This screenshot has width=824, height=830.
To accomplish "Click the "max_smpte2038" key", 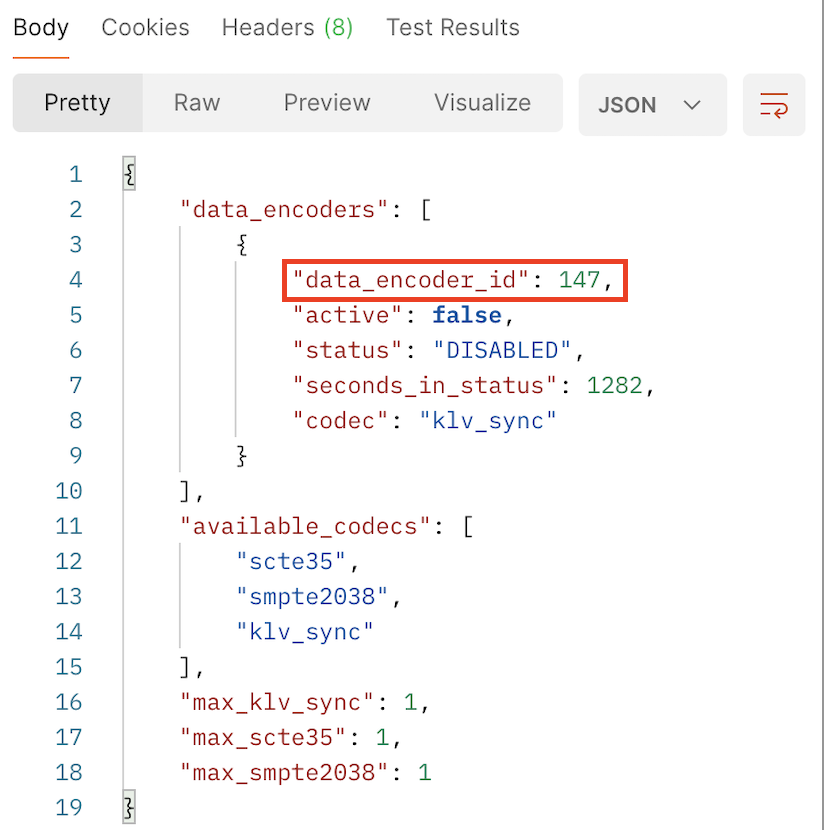I will point(284,773).
